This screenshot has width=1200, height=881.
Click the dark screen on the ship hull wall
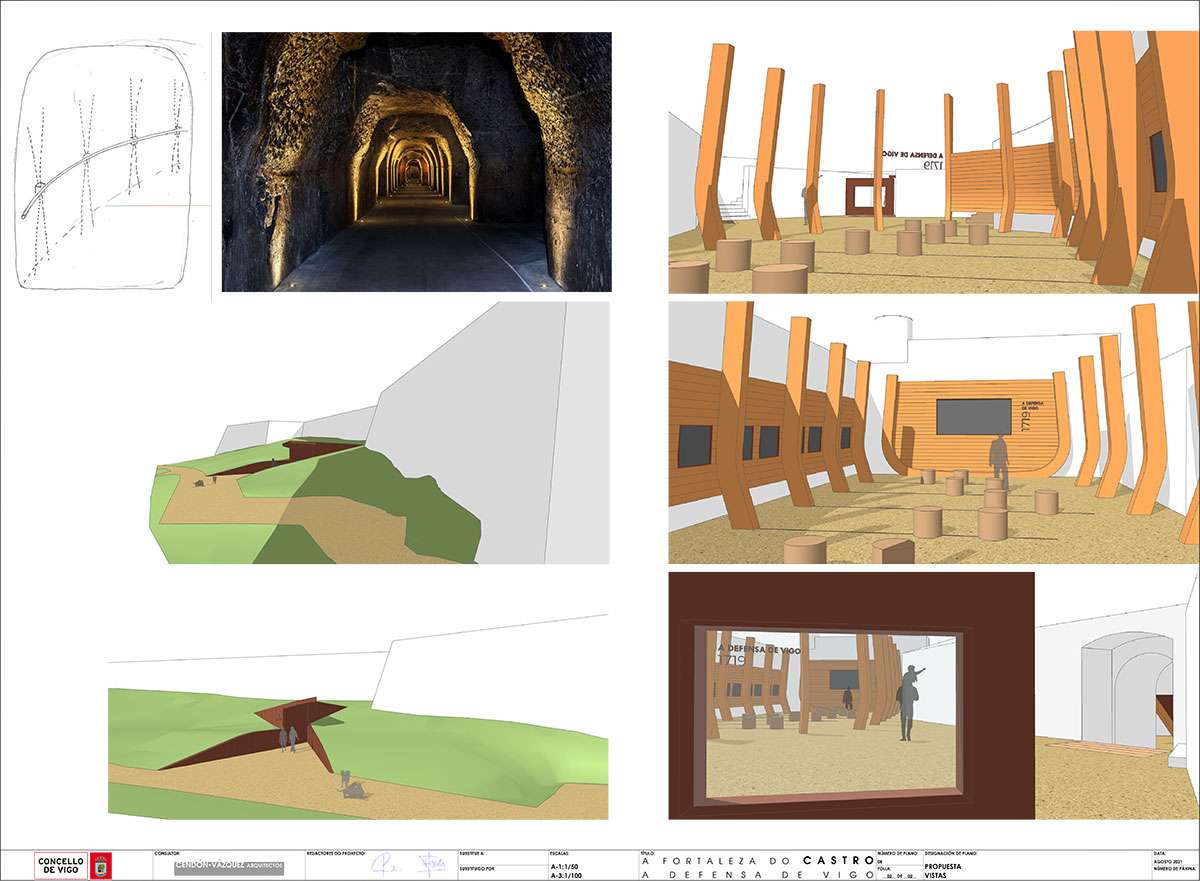point(973,416)
